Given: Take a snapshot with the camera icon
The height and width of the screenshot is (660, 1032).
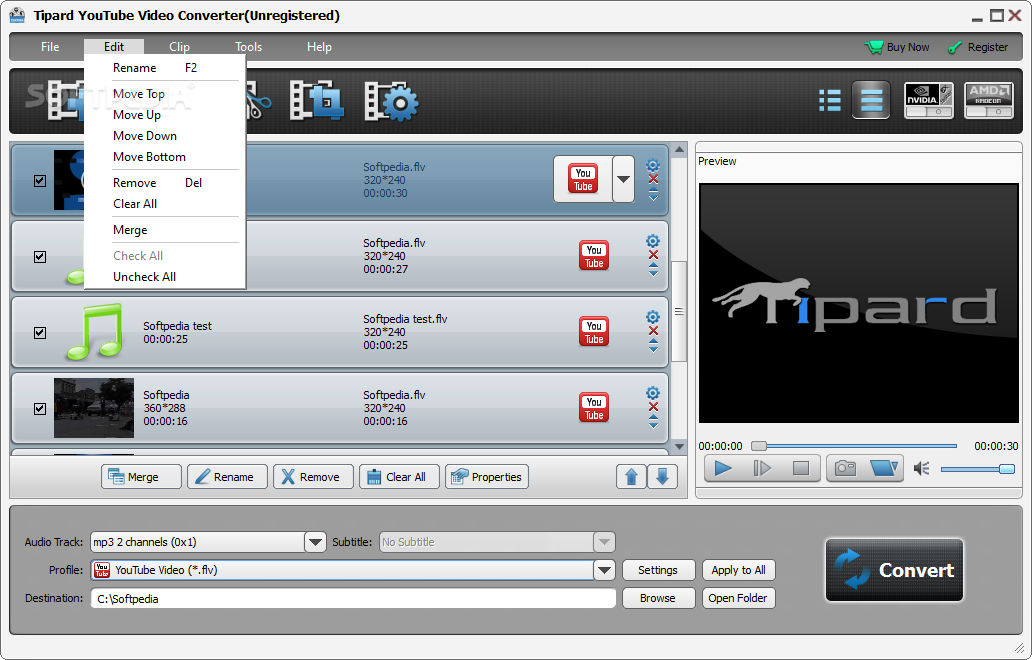Looking at the screenshot, I should click(845, 468).
